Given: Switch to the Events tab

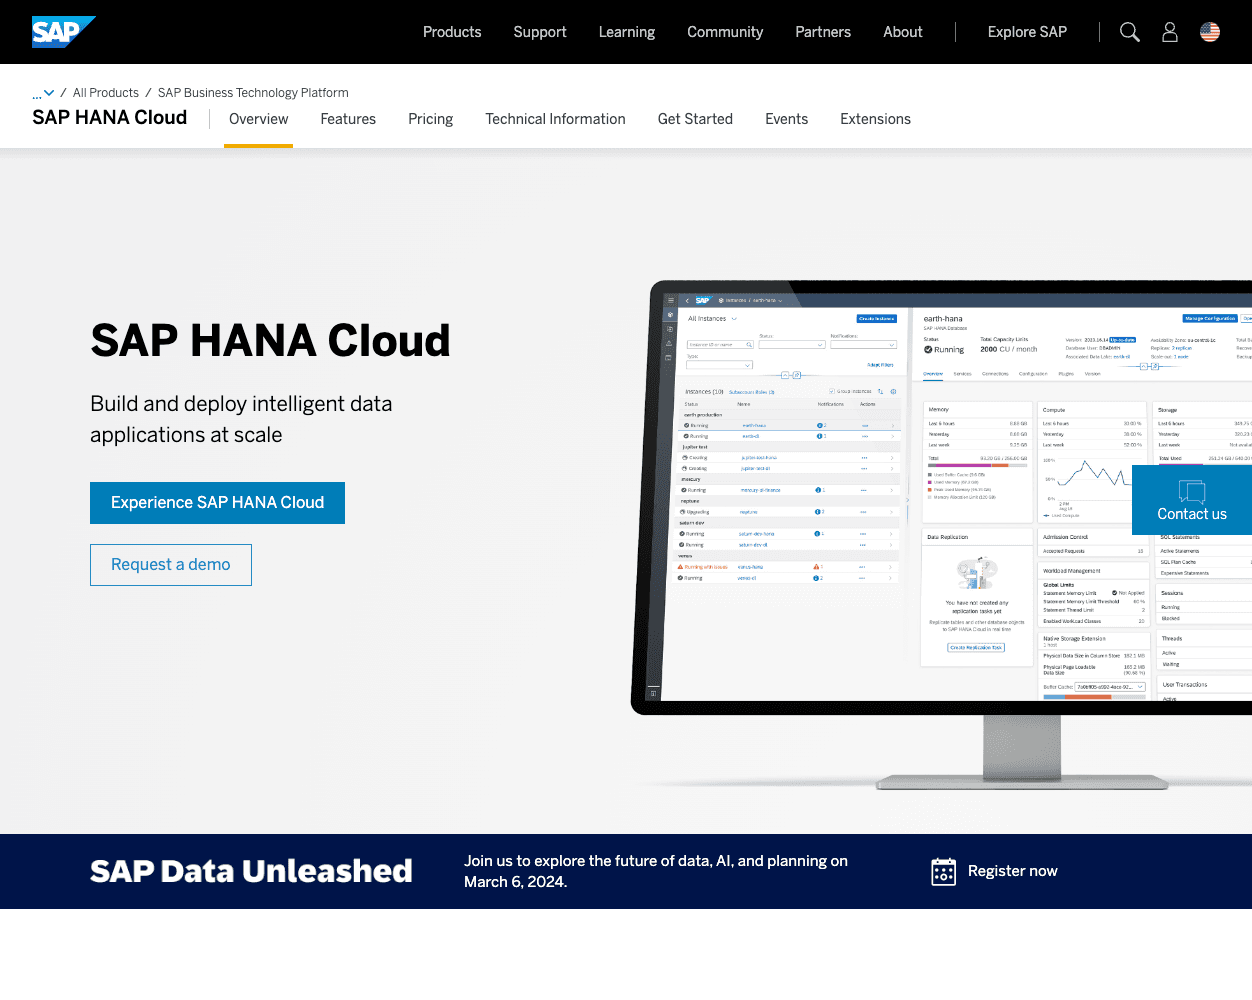Looking at the screenshot, I should click(x=786, y=119).
